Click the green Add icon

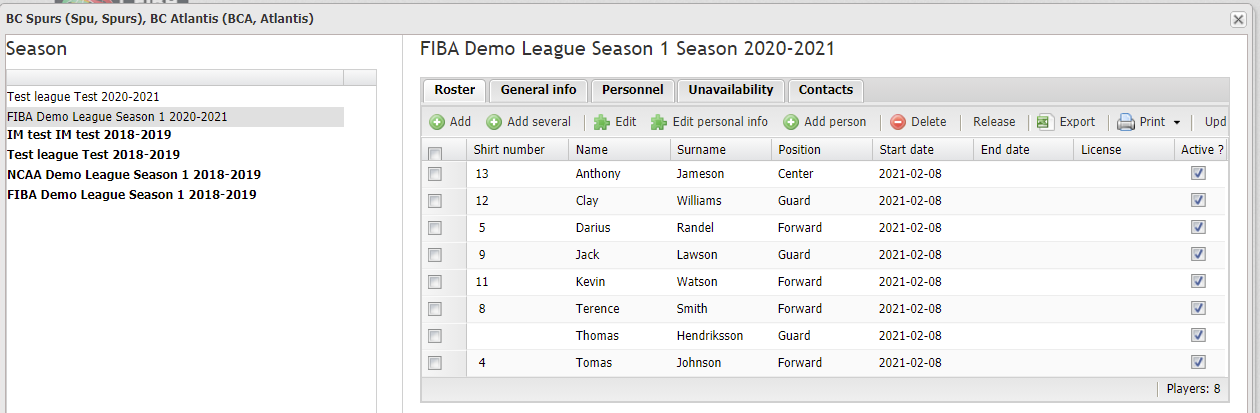(437, 122)
